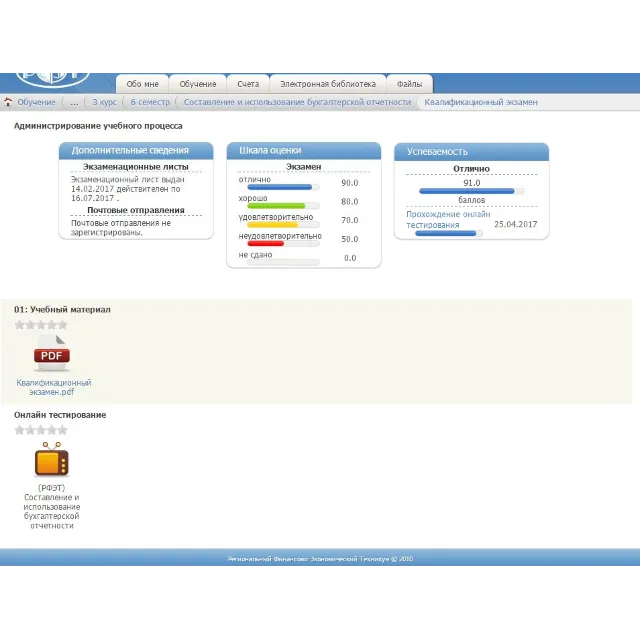Select the 91.0 grade value

(472, 183)
